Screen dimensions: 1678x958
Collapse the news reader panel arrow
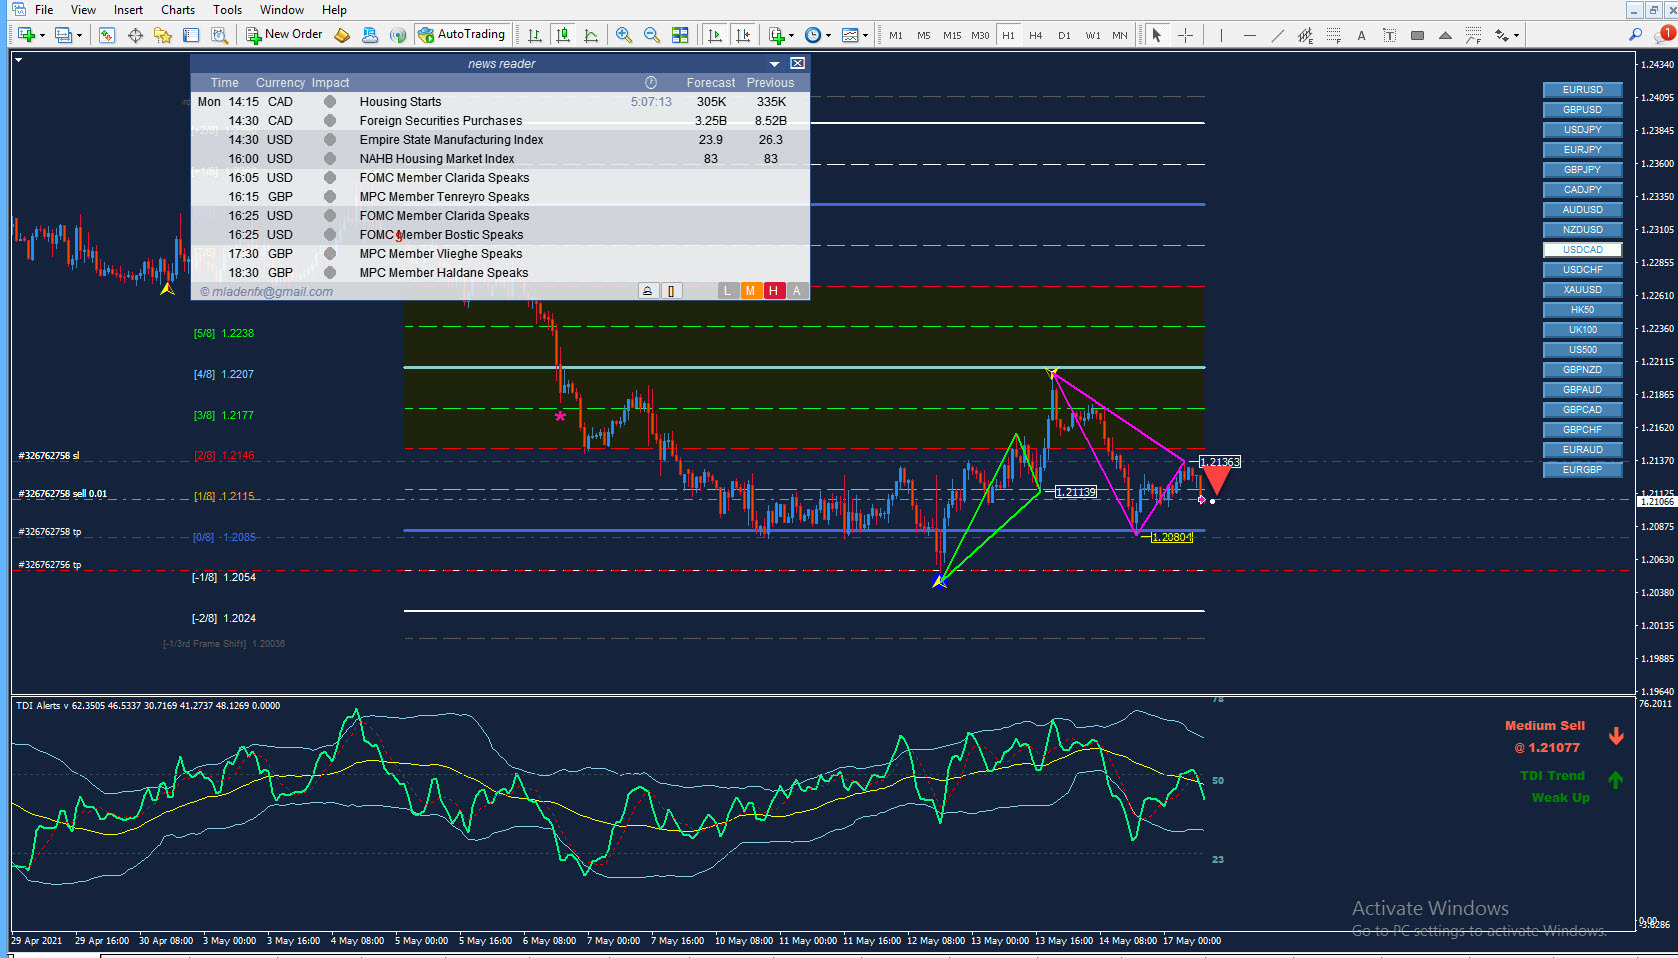pyautogui.click(x=774, y=64)
